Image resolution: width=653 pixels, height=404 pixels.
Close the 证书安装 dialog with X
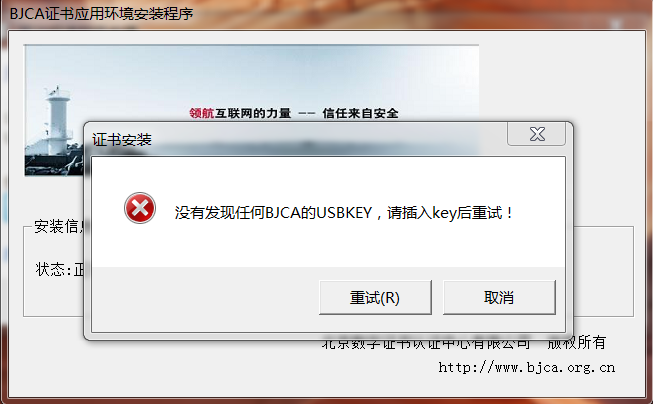click(536, 134)
